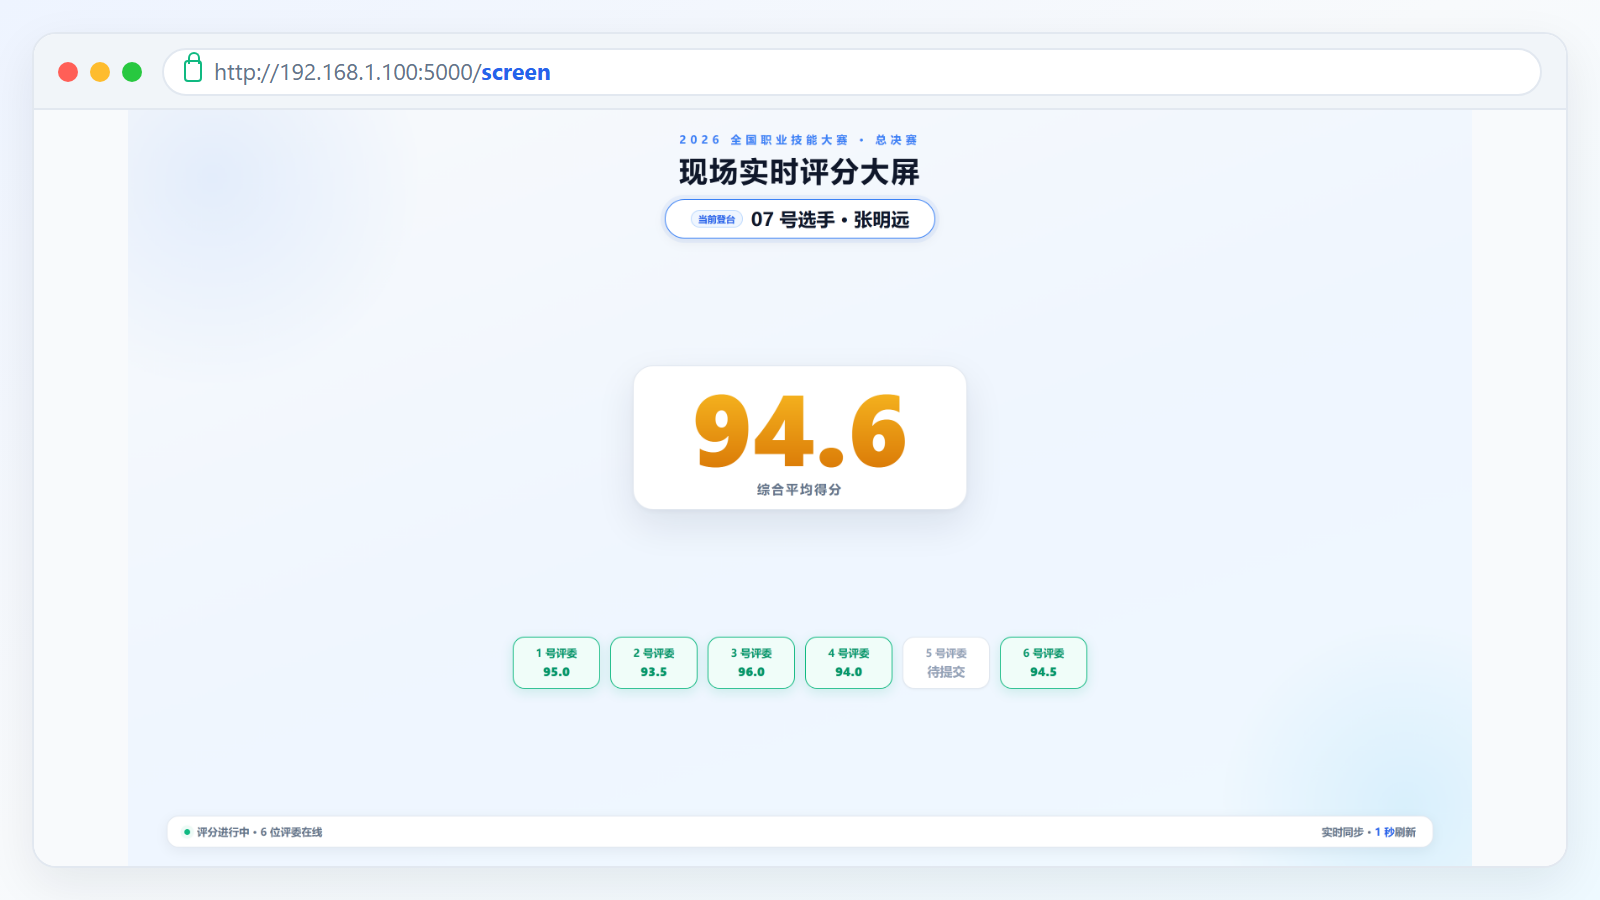The height and width of the screenshot is (900, 1600).
Task: Select the 6 号评委 card showing 94.5
Action: click(x=1043, y=663)
